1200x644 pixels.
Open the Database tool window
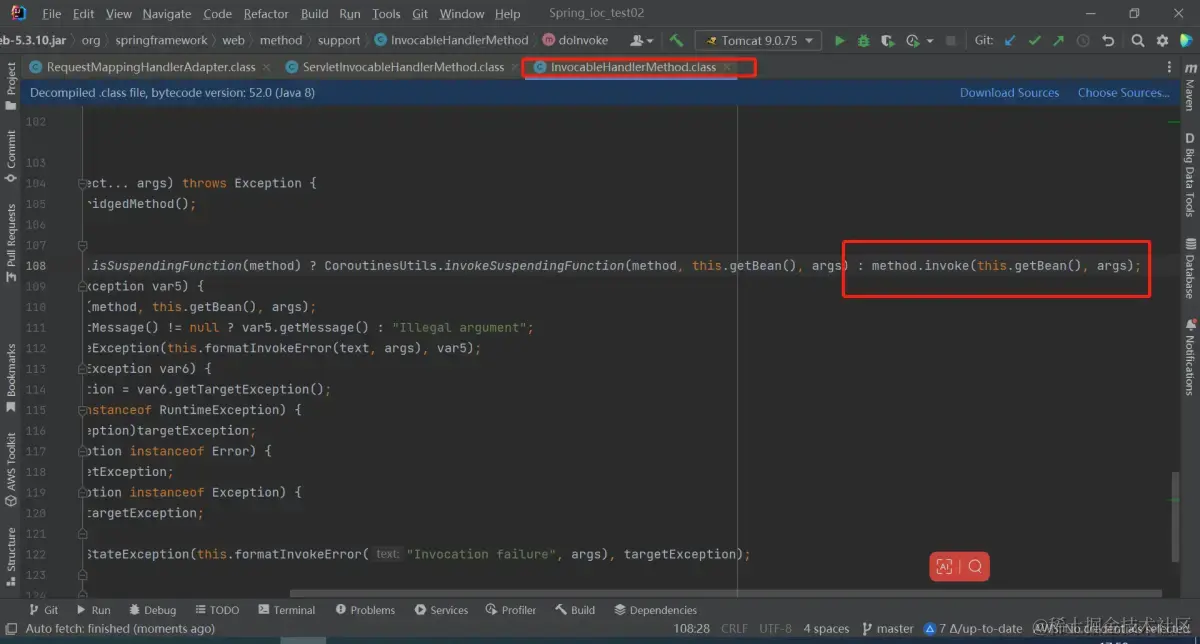tap(1190, 267)
